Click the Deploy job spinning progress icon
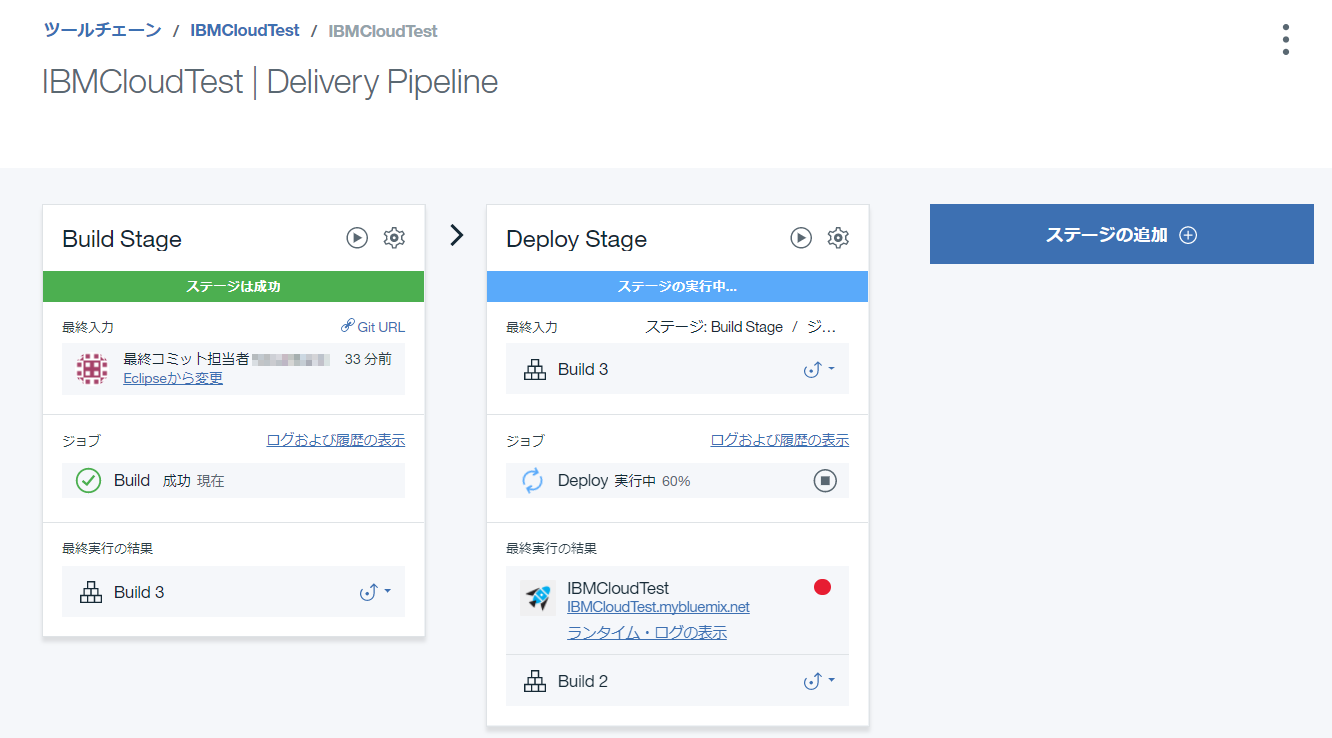1332x738 pixels. (533, 481)
